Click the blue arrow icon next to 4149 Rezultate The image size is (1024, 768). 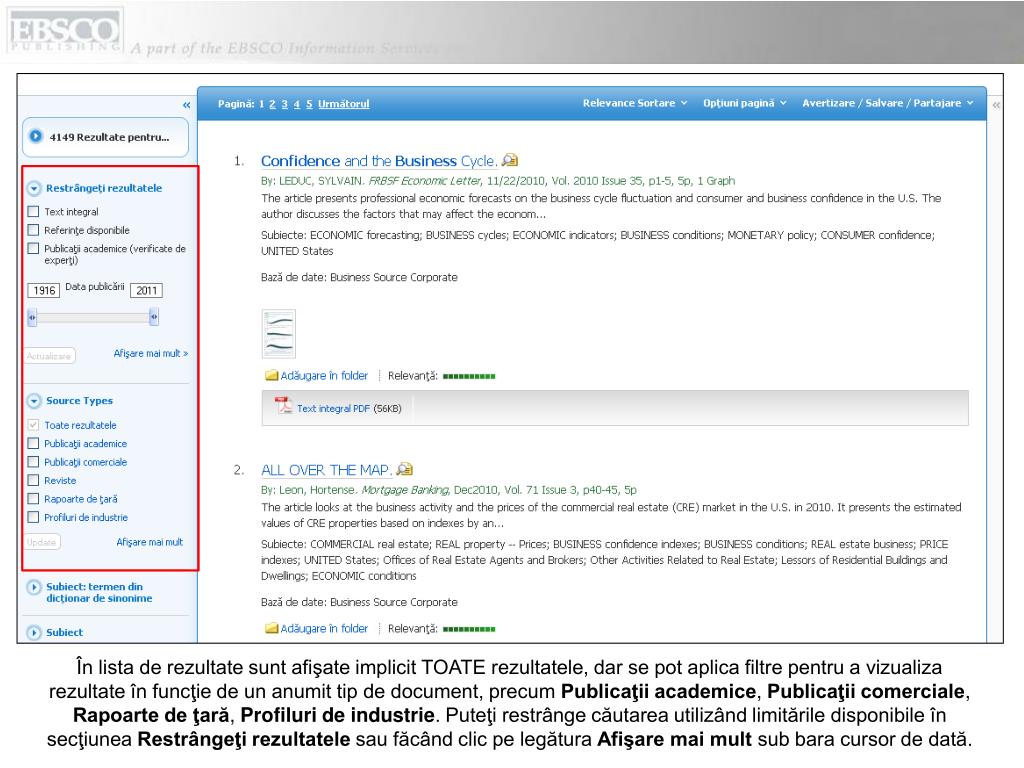coord(36,136)
